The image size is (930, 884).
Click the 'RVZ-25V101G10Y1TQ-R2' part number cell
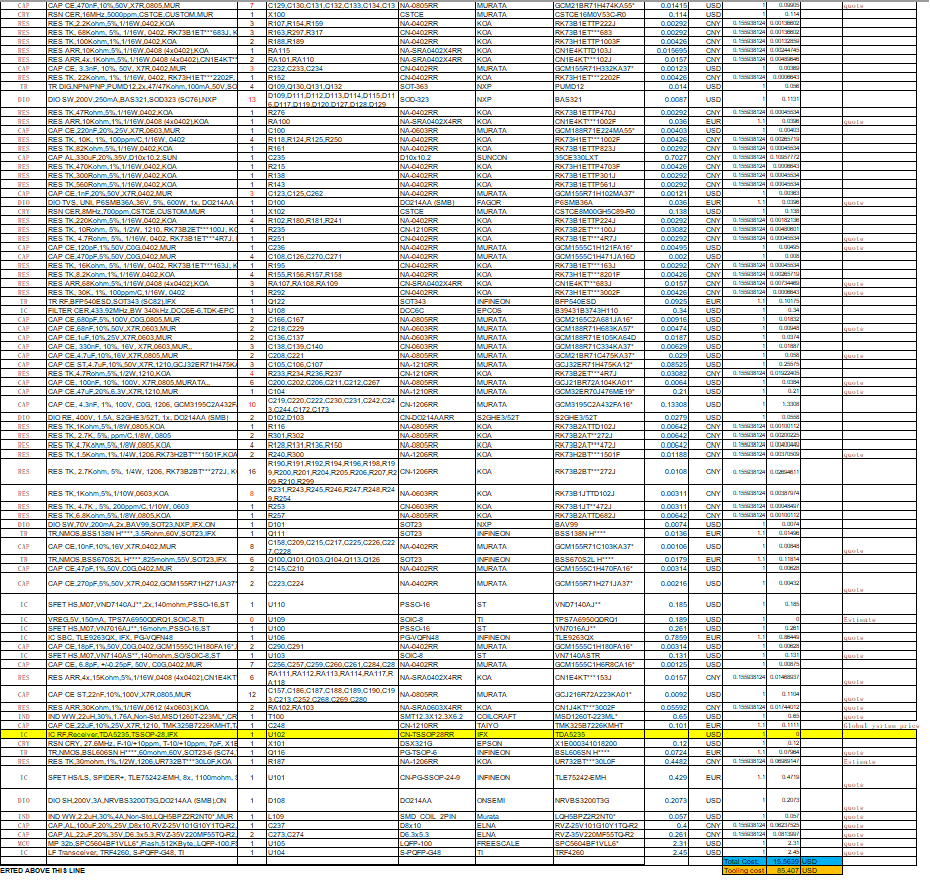[x=598, y=826]
